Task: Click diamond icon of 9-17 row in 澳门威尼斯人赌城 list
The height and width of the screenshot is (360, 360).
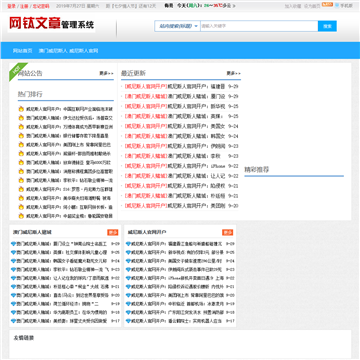Action: tap(13, 321)
